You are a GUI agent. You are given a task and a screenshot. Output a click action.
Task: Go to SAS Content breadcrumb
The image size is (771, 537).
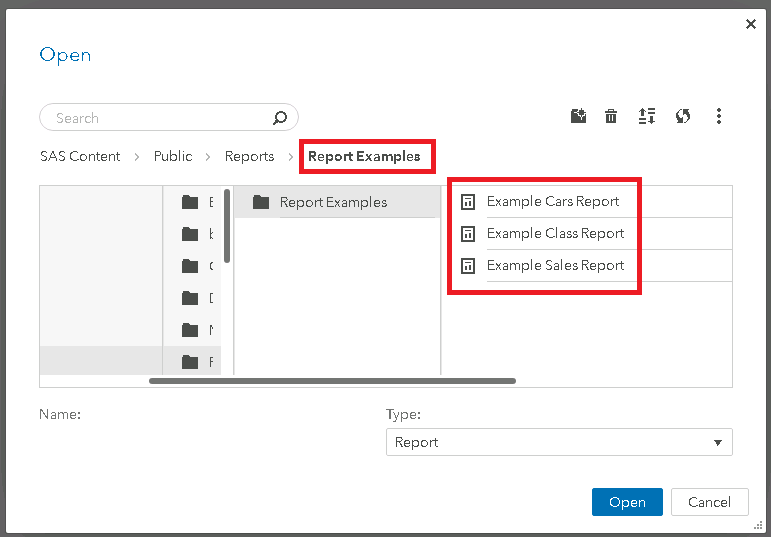tap(80, 157)
